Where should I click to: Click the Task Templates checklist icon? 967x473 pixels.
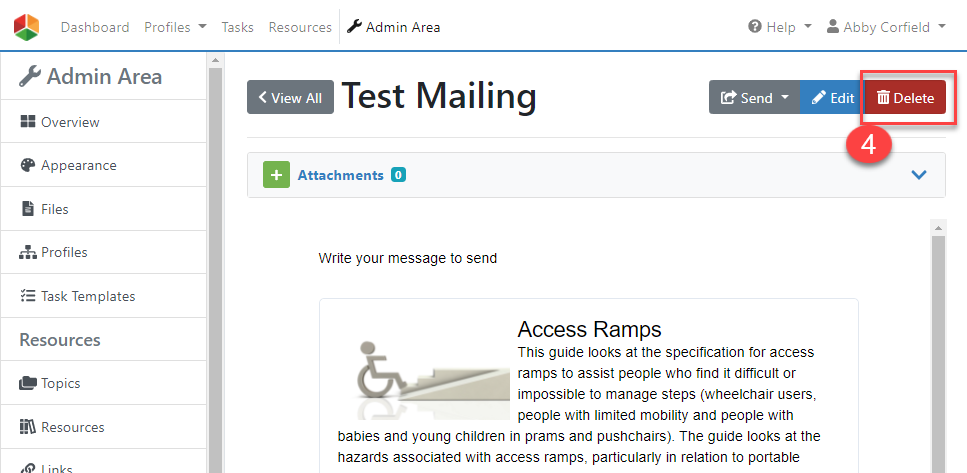click(x=28, y=296)
